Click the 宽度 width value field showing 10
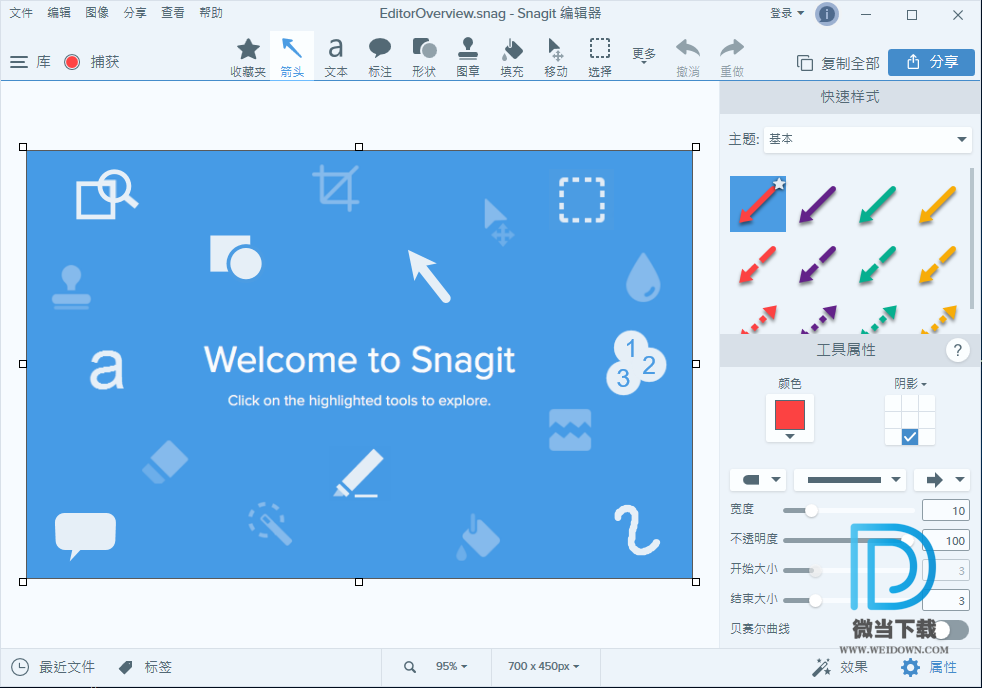Image resolution: width=982 pixels, height=688 pixels. (946, 511)
